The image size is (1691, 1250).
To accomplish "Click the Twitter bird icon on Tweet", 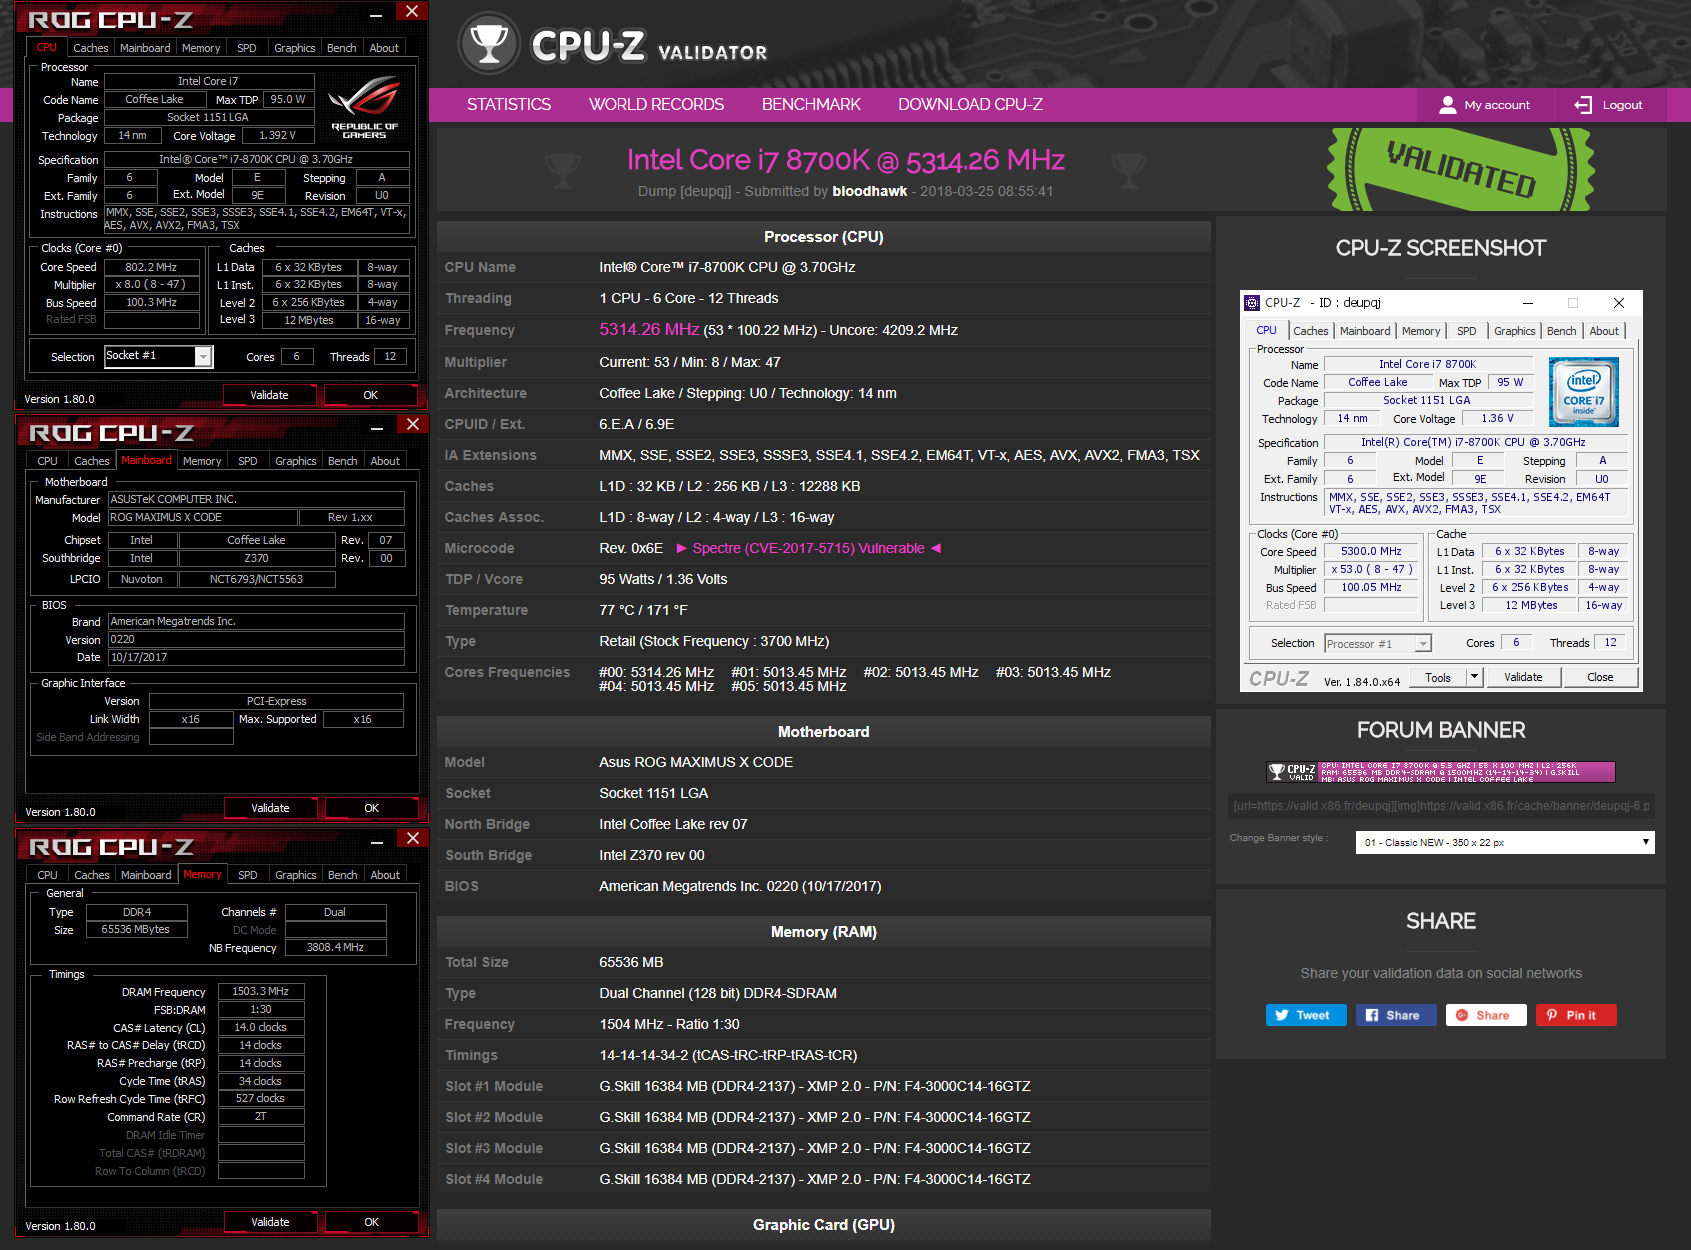I will point(1282,1015).
